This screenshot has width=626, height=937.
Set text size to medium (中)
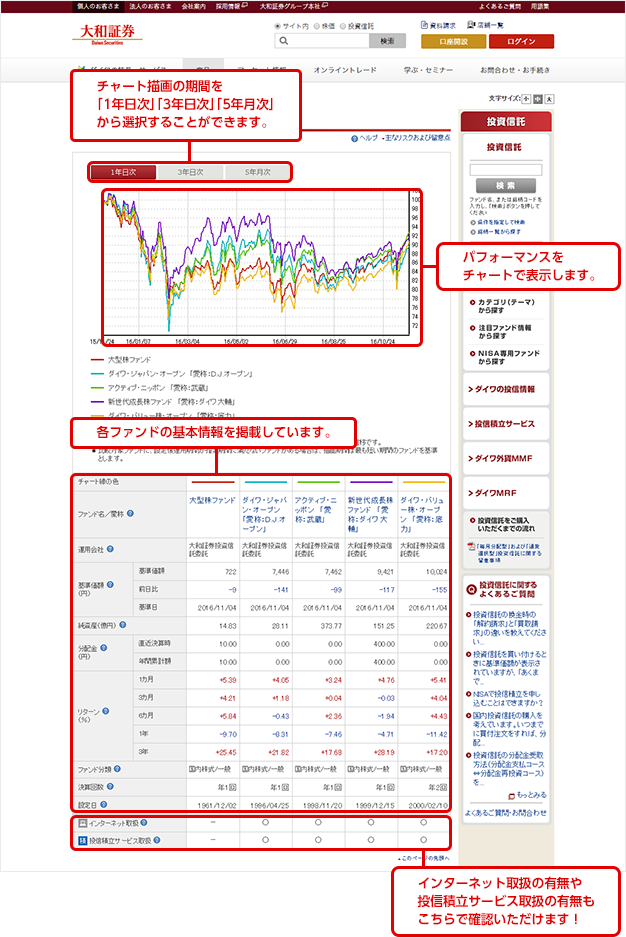[538, 99]
